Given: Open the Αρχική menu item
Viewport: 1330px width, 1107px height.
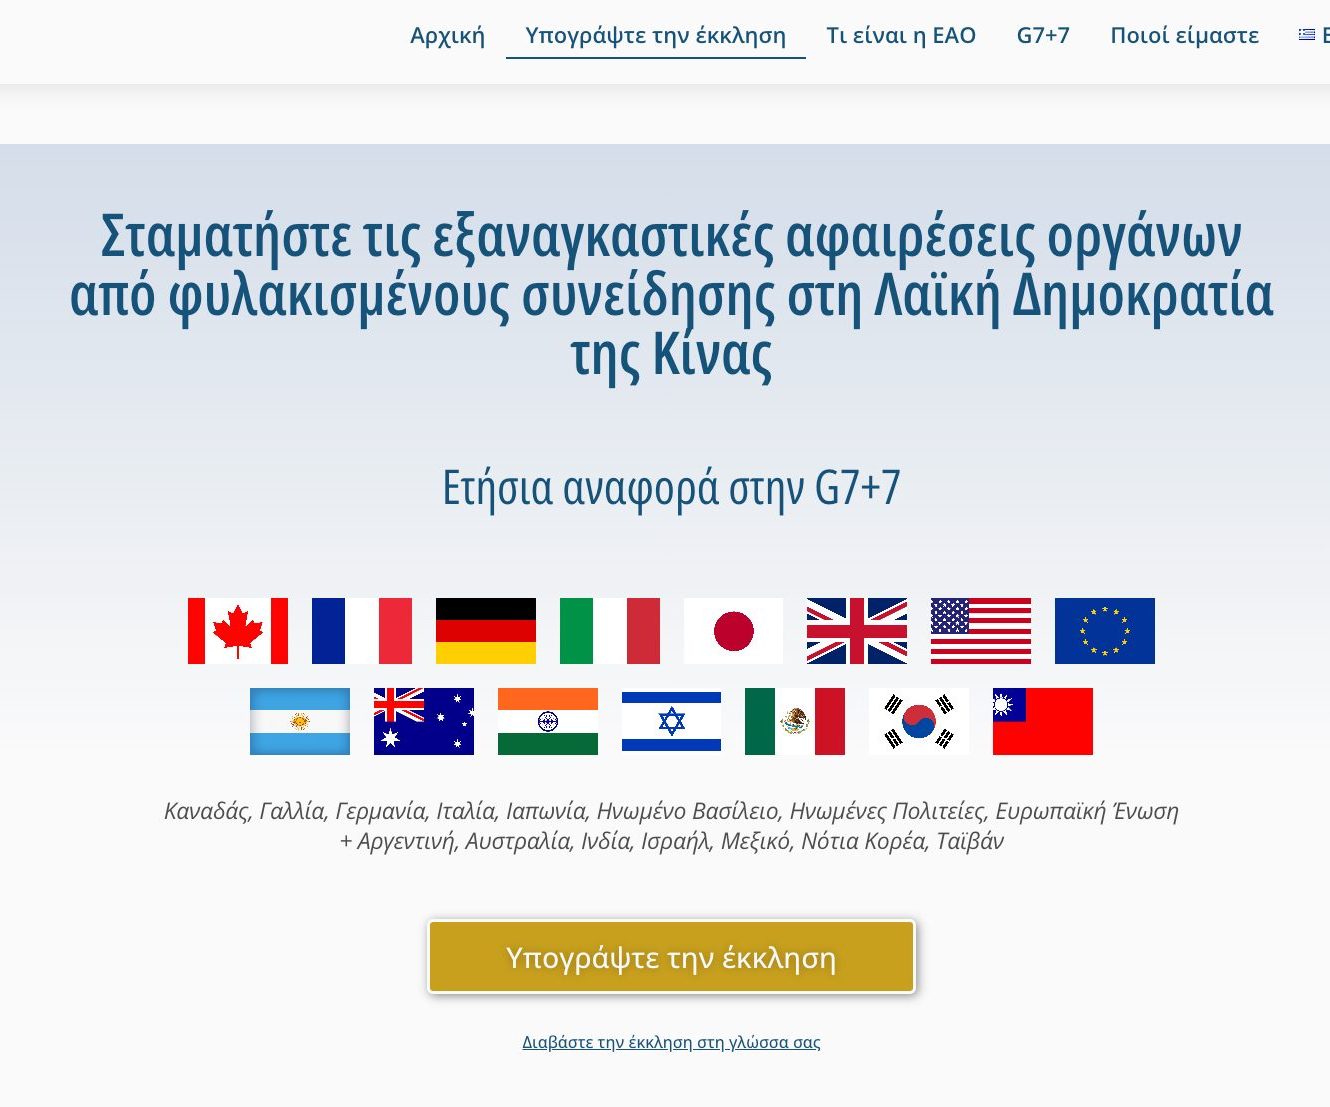Looking at the screenshot, I should [x=447, y=35].
